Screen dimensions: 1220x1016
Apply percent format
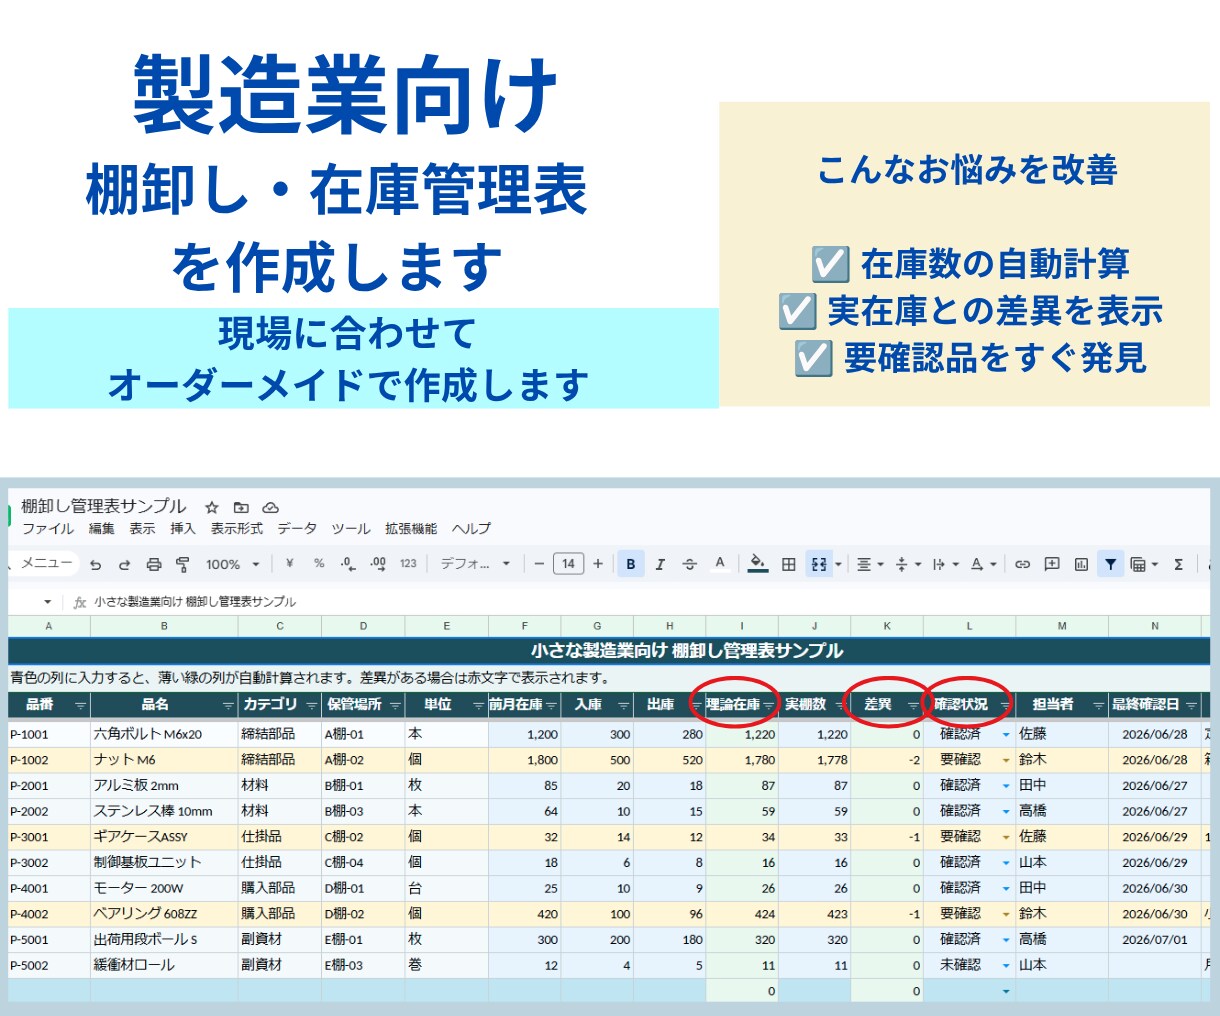[x=319, y=564]
